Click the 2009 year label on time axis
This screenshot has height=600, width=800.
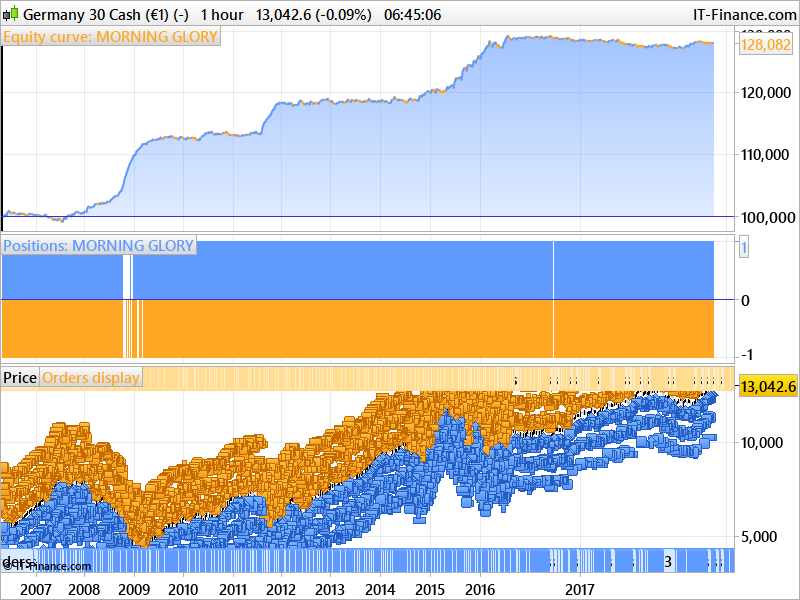(x=134, y=590)
